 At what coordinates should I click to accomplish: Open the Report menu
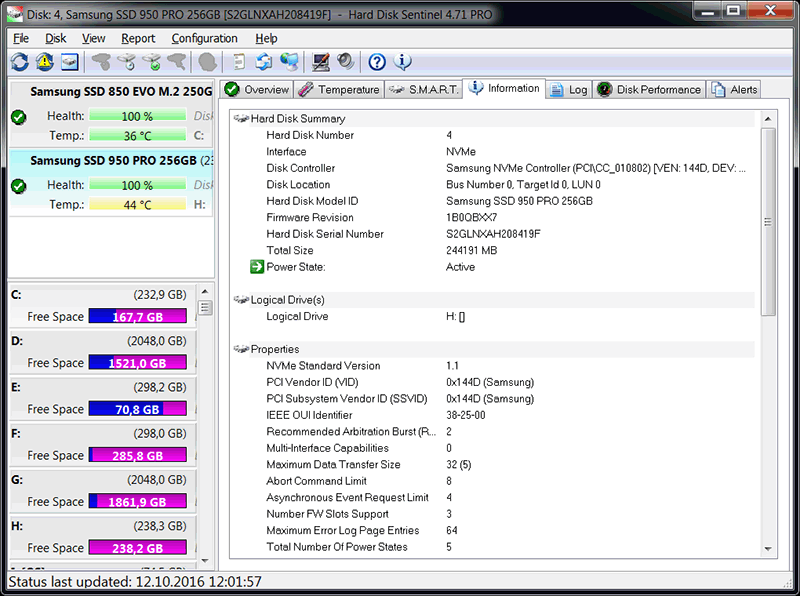point(138,38)
